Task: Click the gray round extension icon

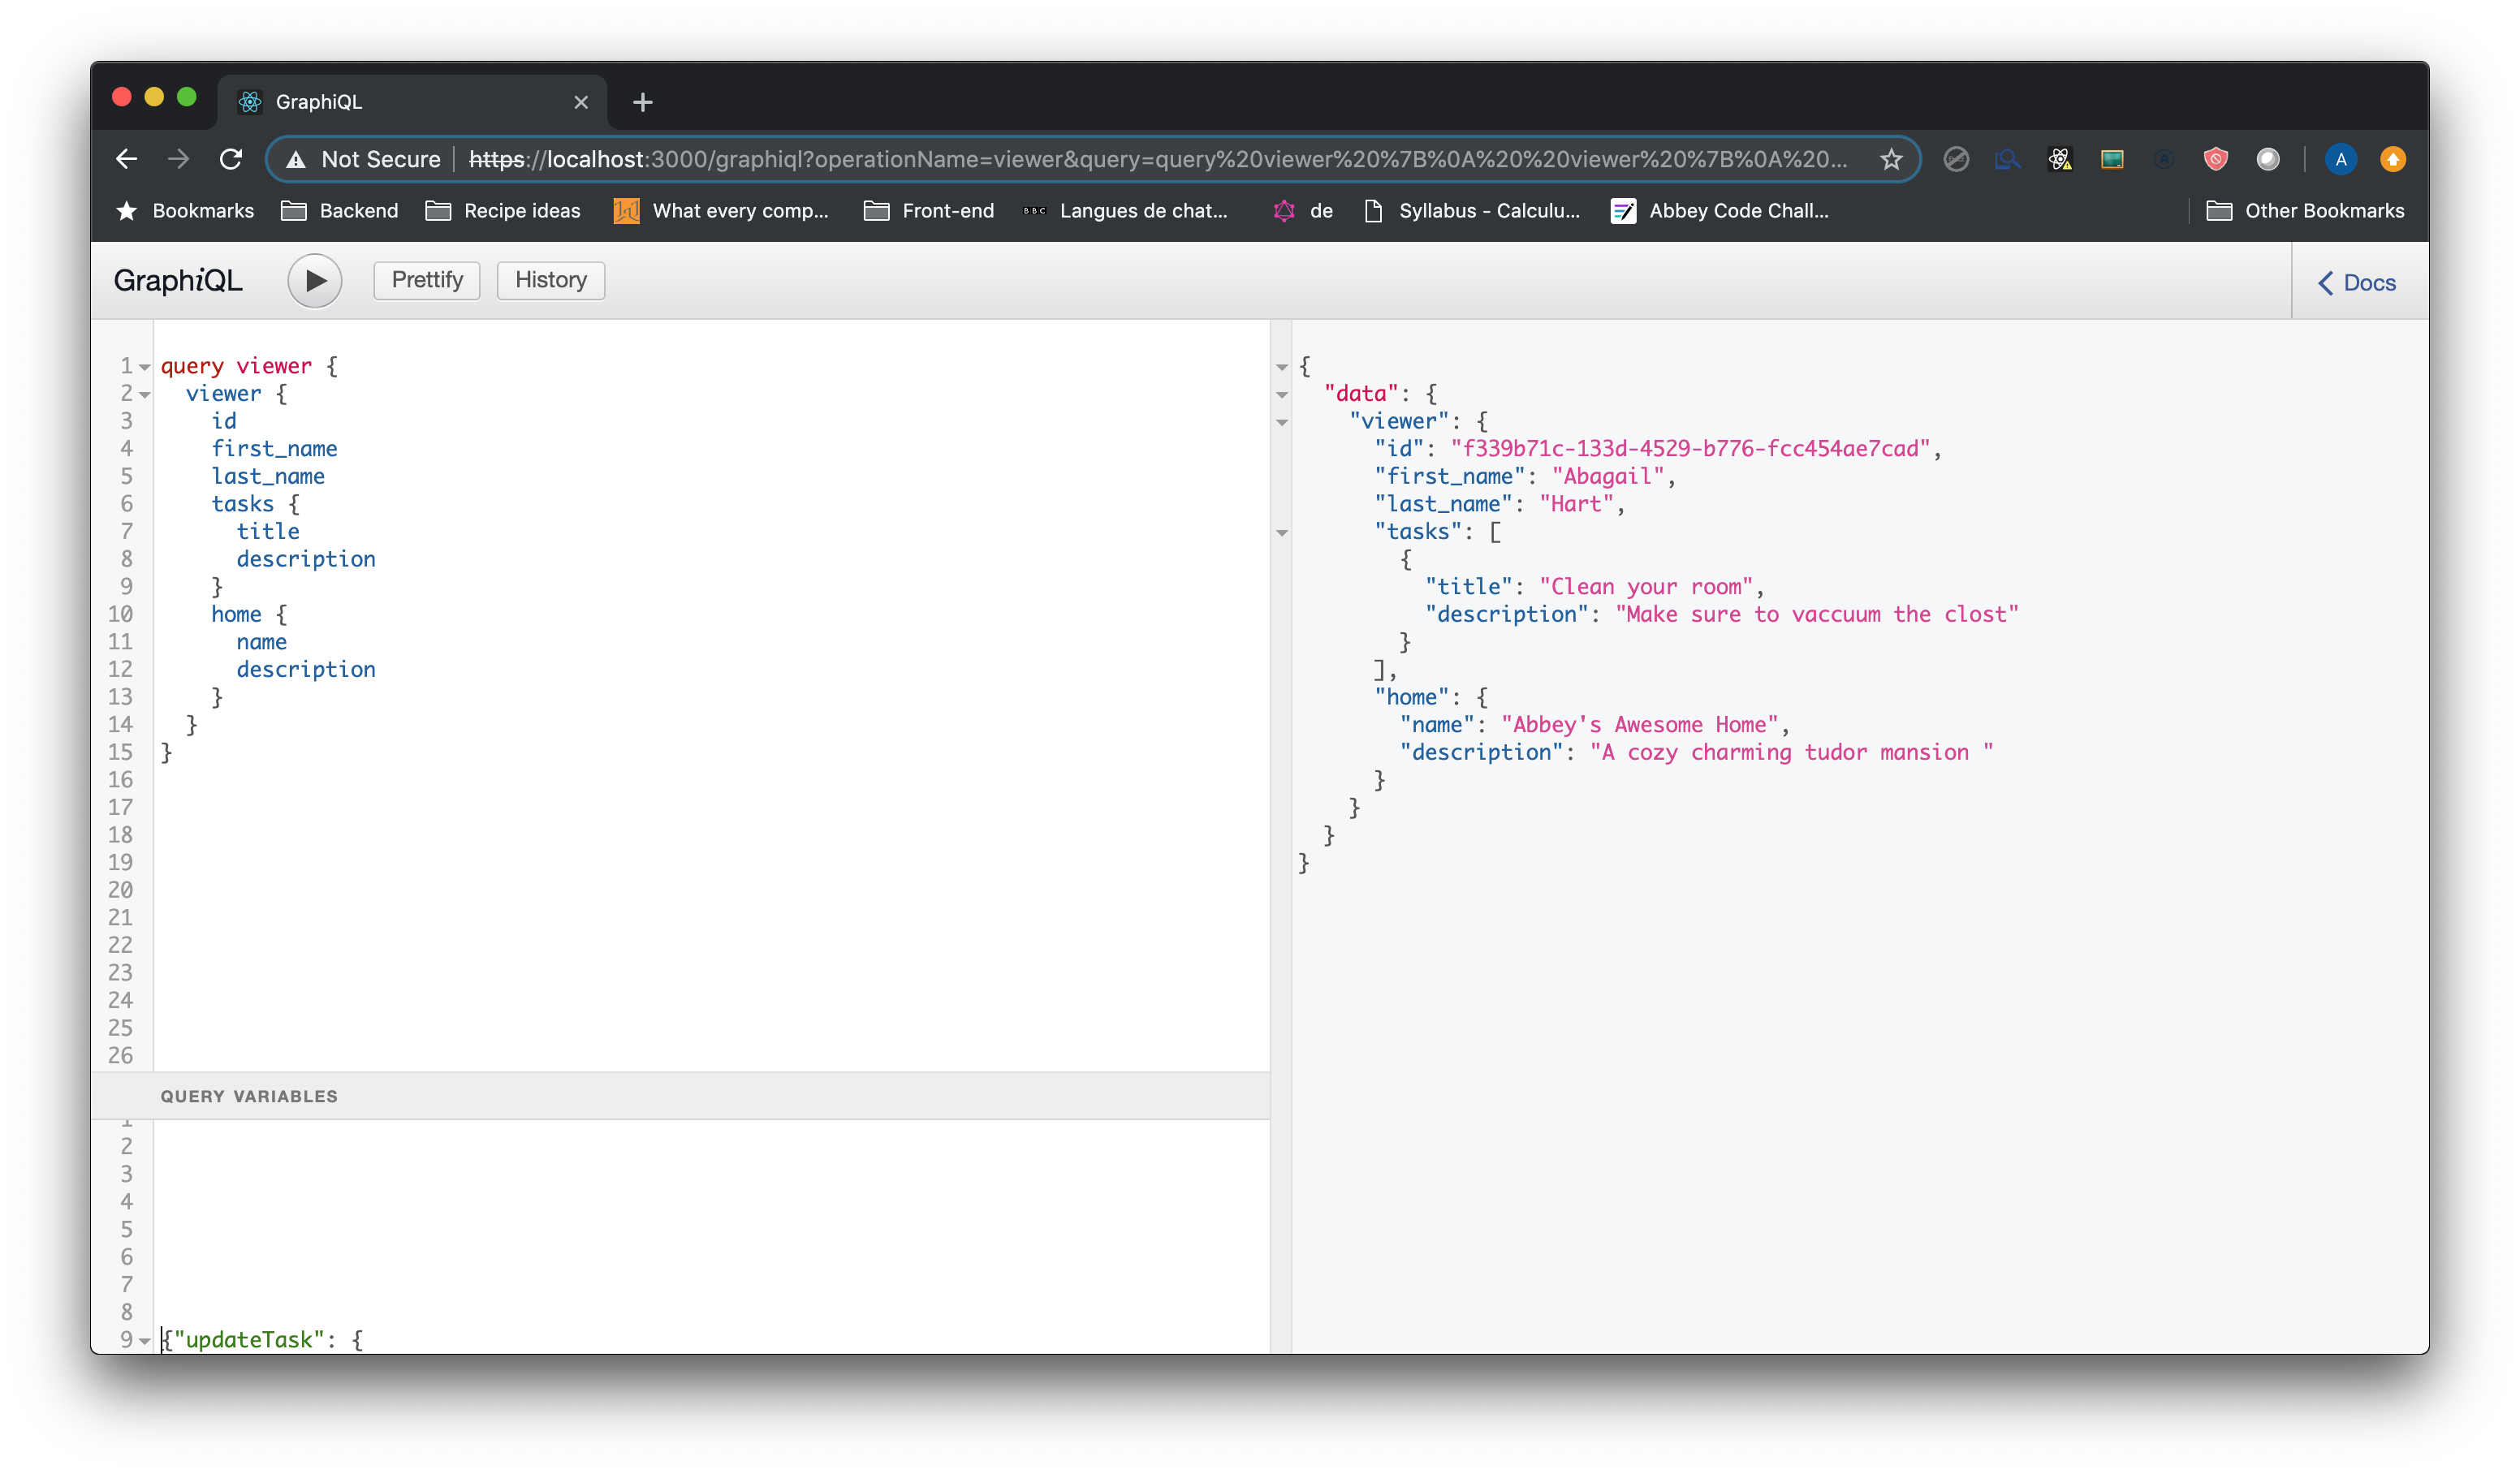Action: [x=2268, y=159]
